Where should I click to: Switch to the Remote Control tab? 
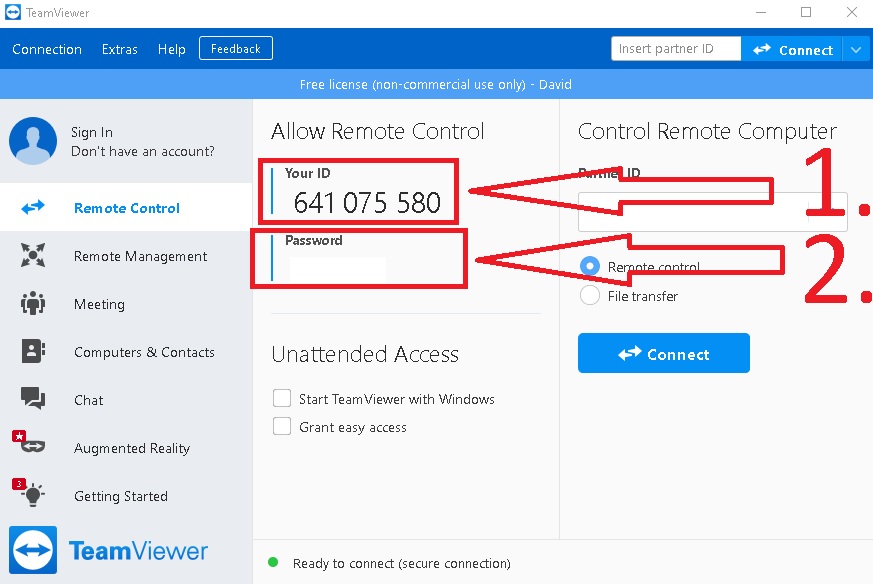tap(126, 208)
